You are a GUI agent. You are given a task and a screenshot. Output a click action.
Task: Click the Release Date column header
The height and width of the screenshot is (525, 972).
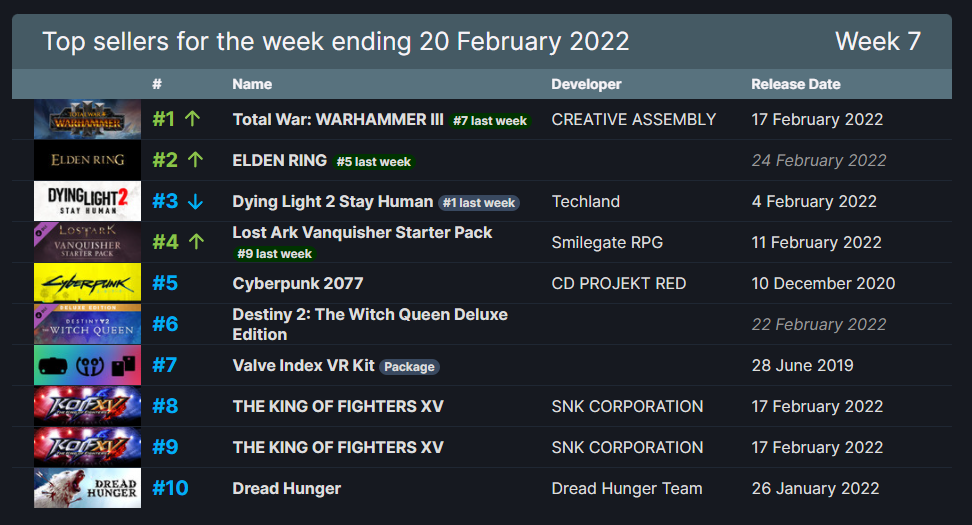[795, 84]
